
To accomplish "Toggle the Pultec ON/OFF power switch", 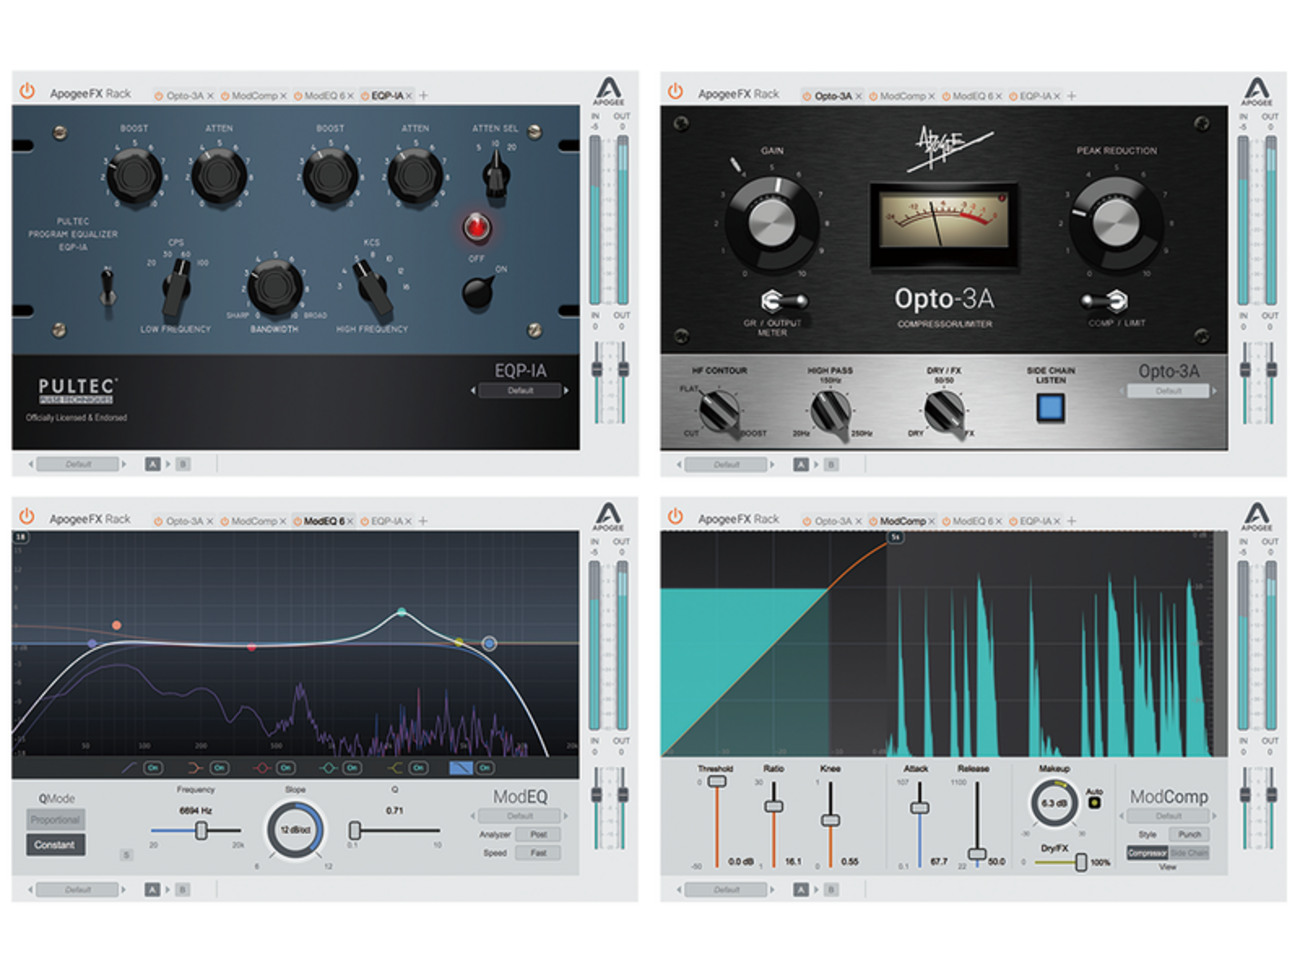I will (480, 290).
